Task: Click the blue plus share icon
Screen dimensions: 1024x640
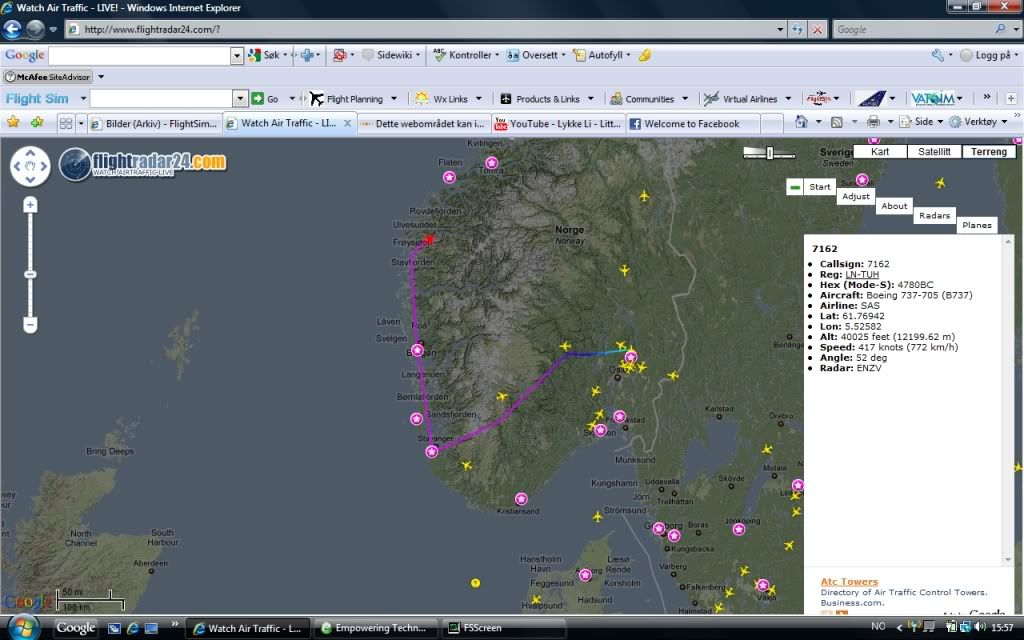Action: pos(307,55)
